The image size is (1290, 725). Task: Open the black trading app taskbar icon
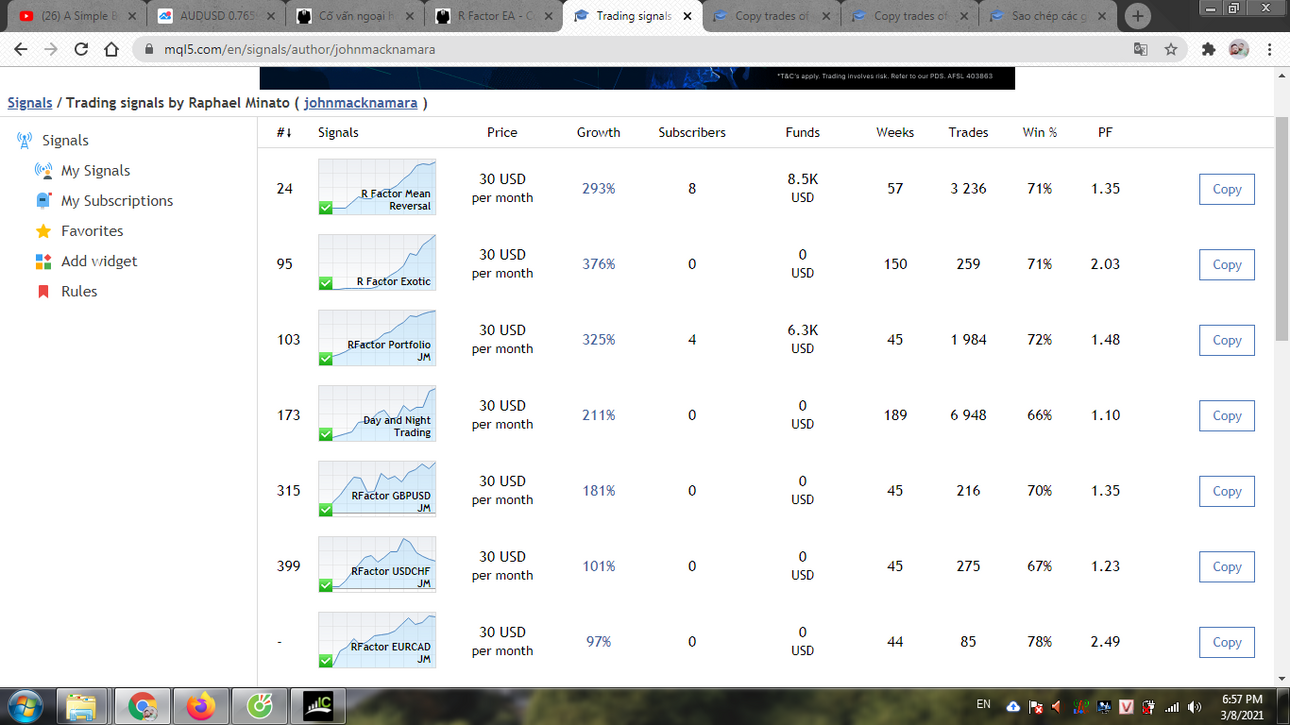(318, 706)
